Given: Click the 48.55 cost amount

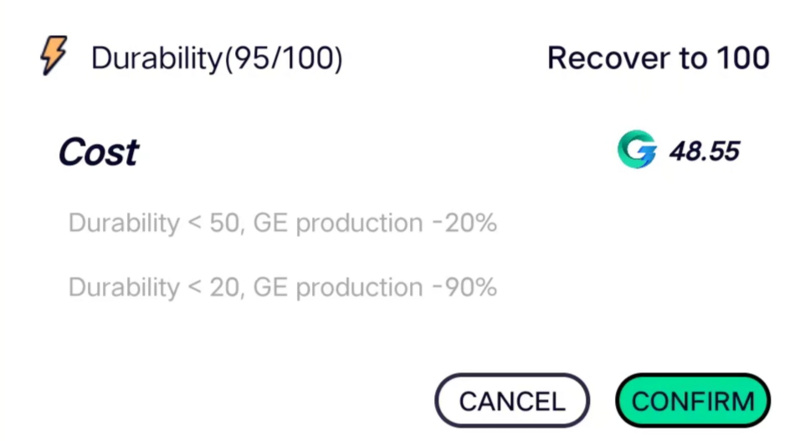Looking at the screenshot, I should (705, 151).
